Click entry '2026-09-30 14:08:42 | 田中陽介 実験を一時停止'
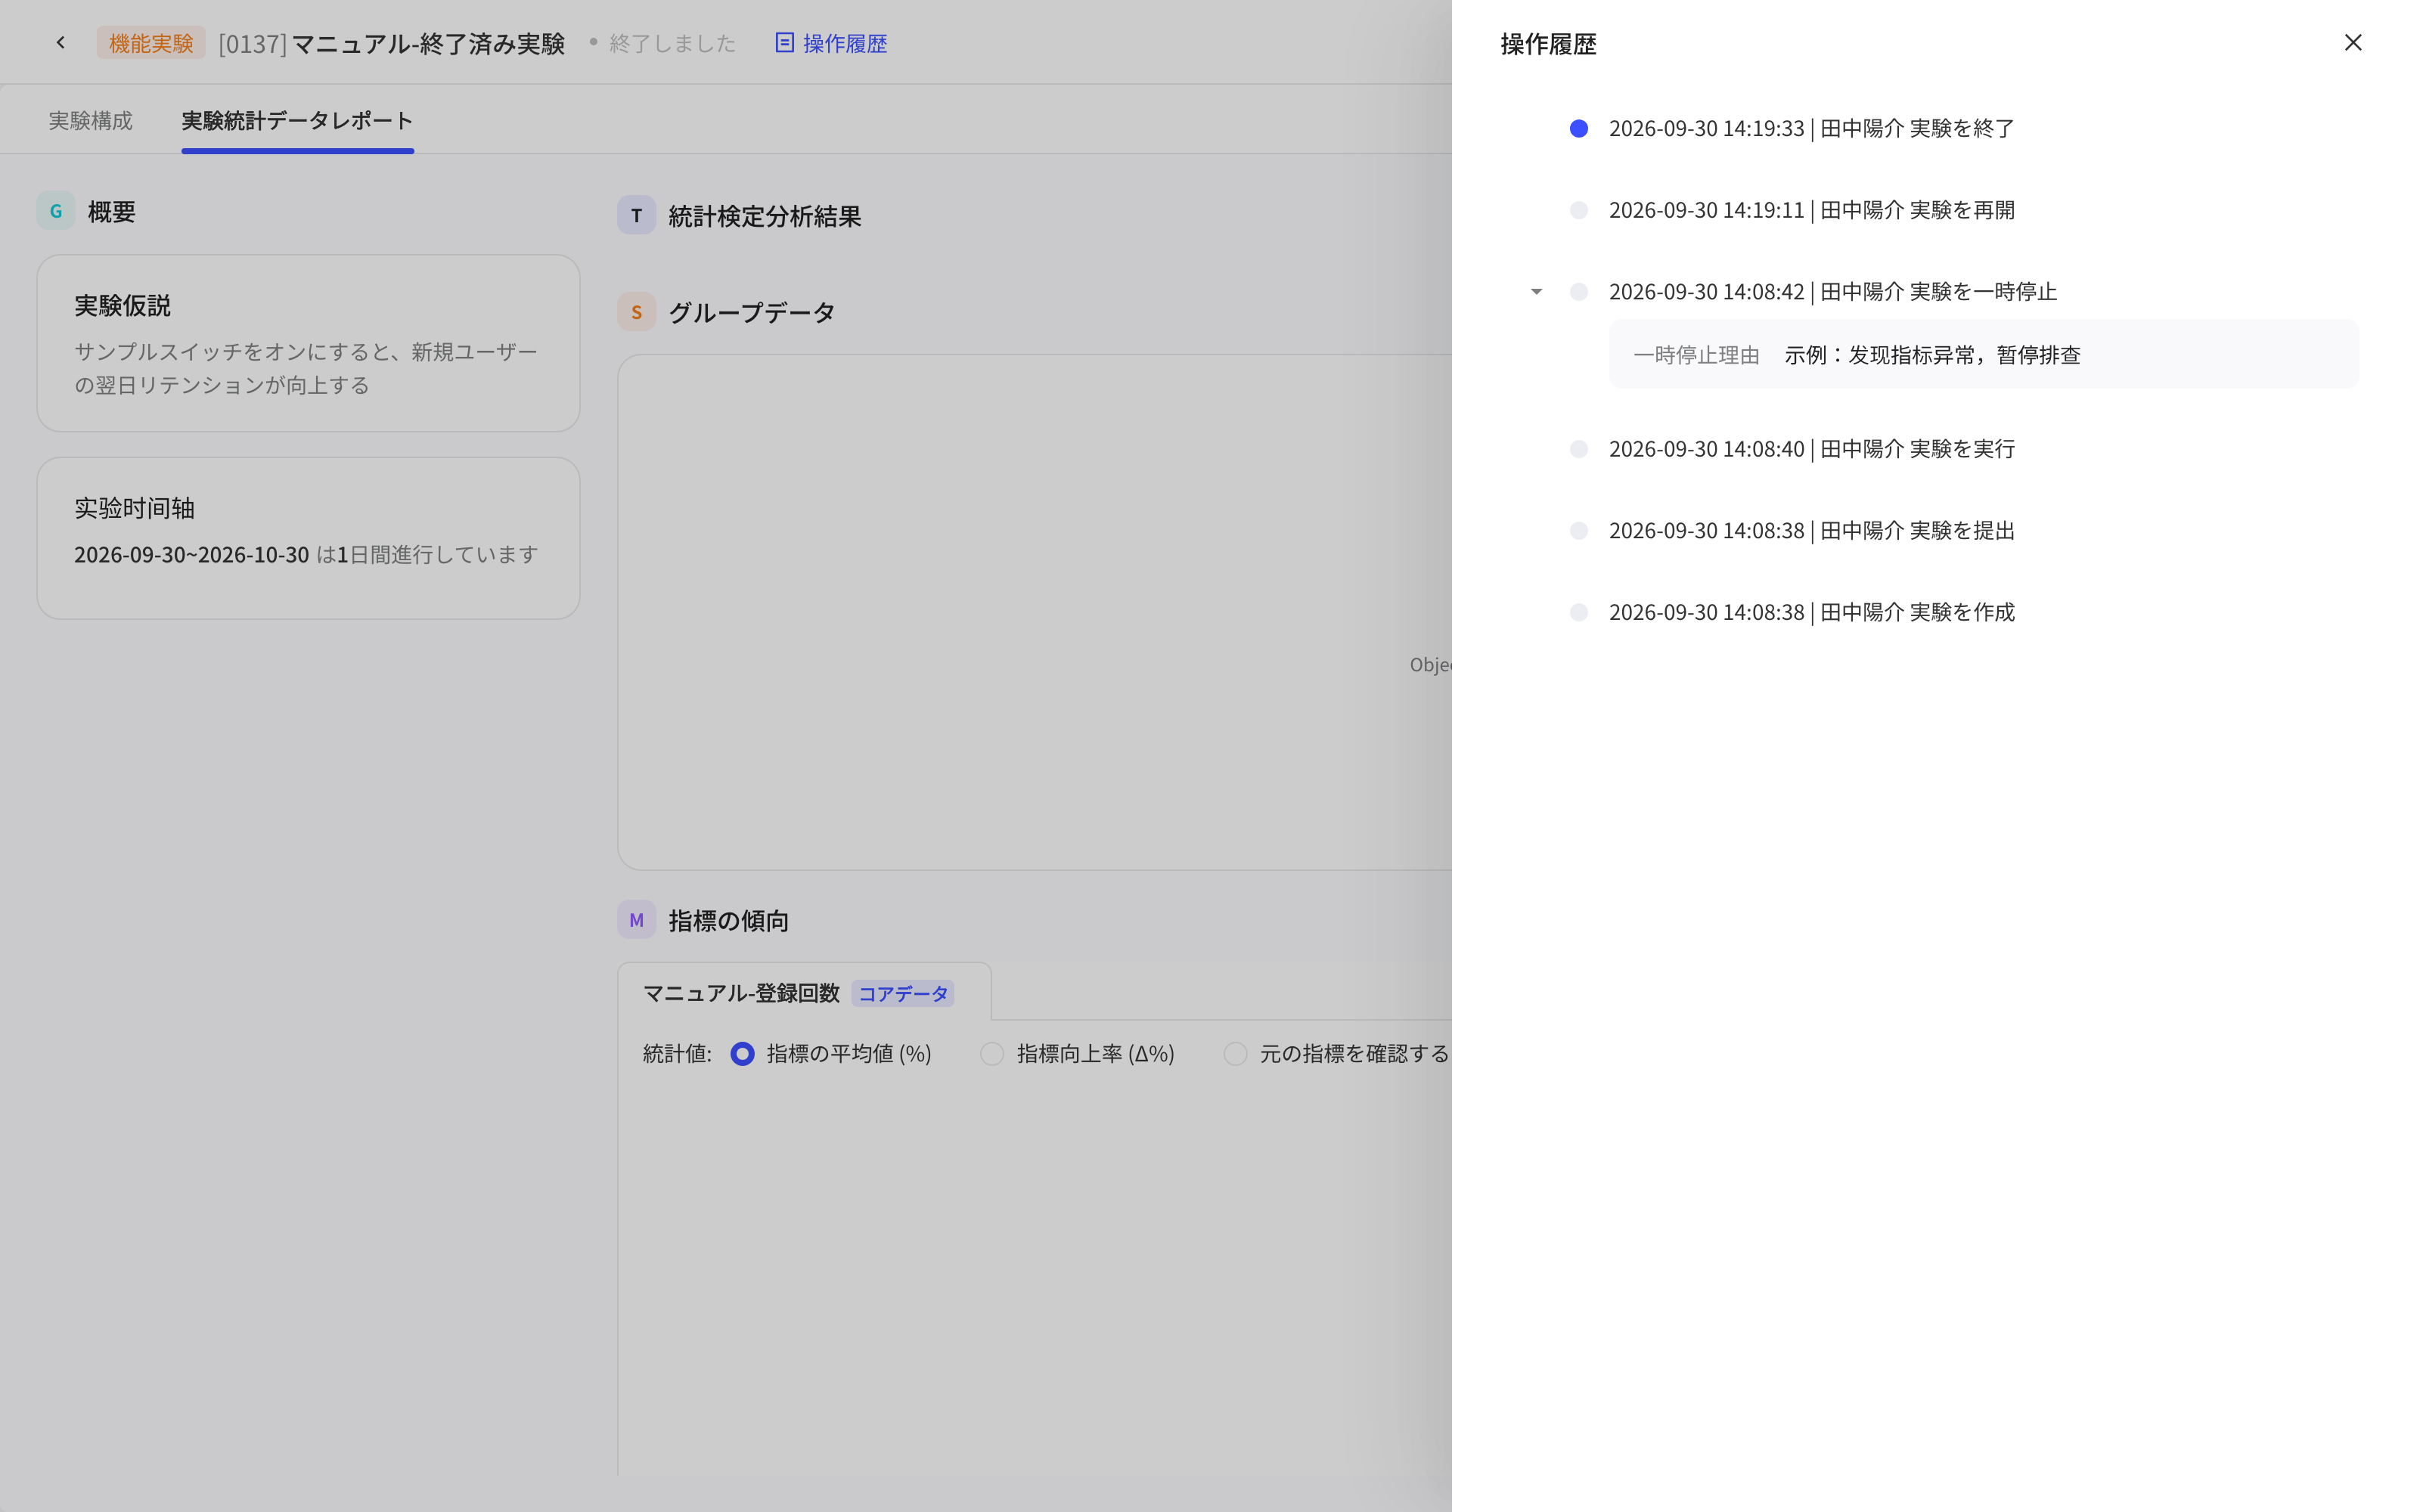The width and height of the screenshot is (2420, 1512). click(1832, 292)
